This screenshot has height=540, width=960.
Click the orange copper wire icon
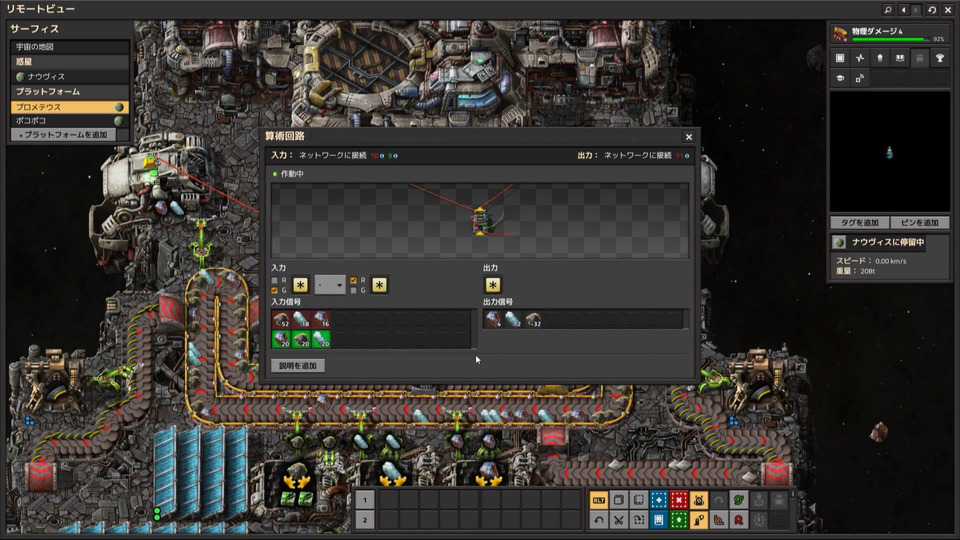pos(719,520)
